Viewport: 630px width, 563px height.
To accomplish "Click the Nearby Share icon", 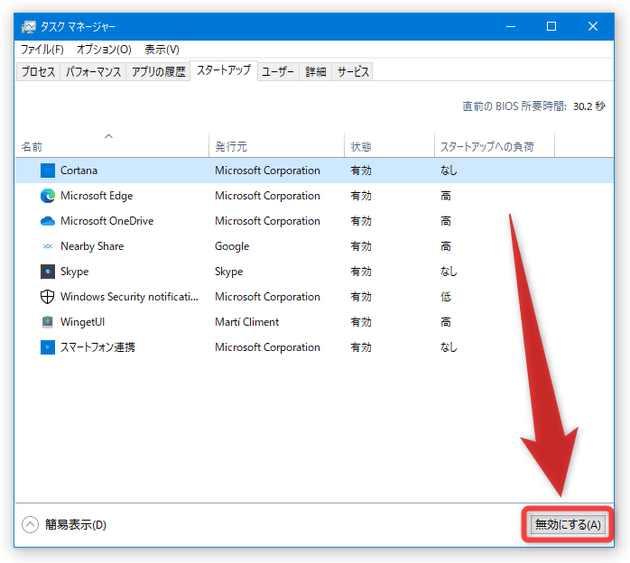I will (x=47, y=246).
